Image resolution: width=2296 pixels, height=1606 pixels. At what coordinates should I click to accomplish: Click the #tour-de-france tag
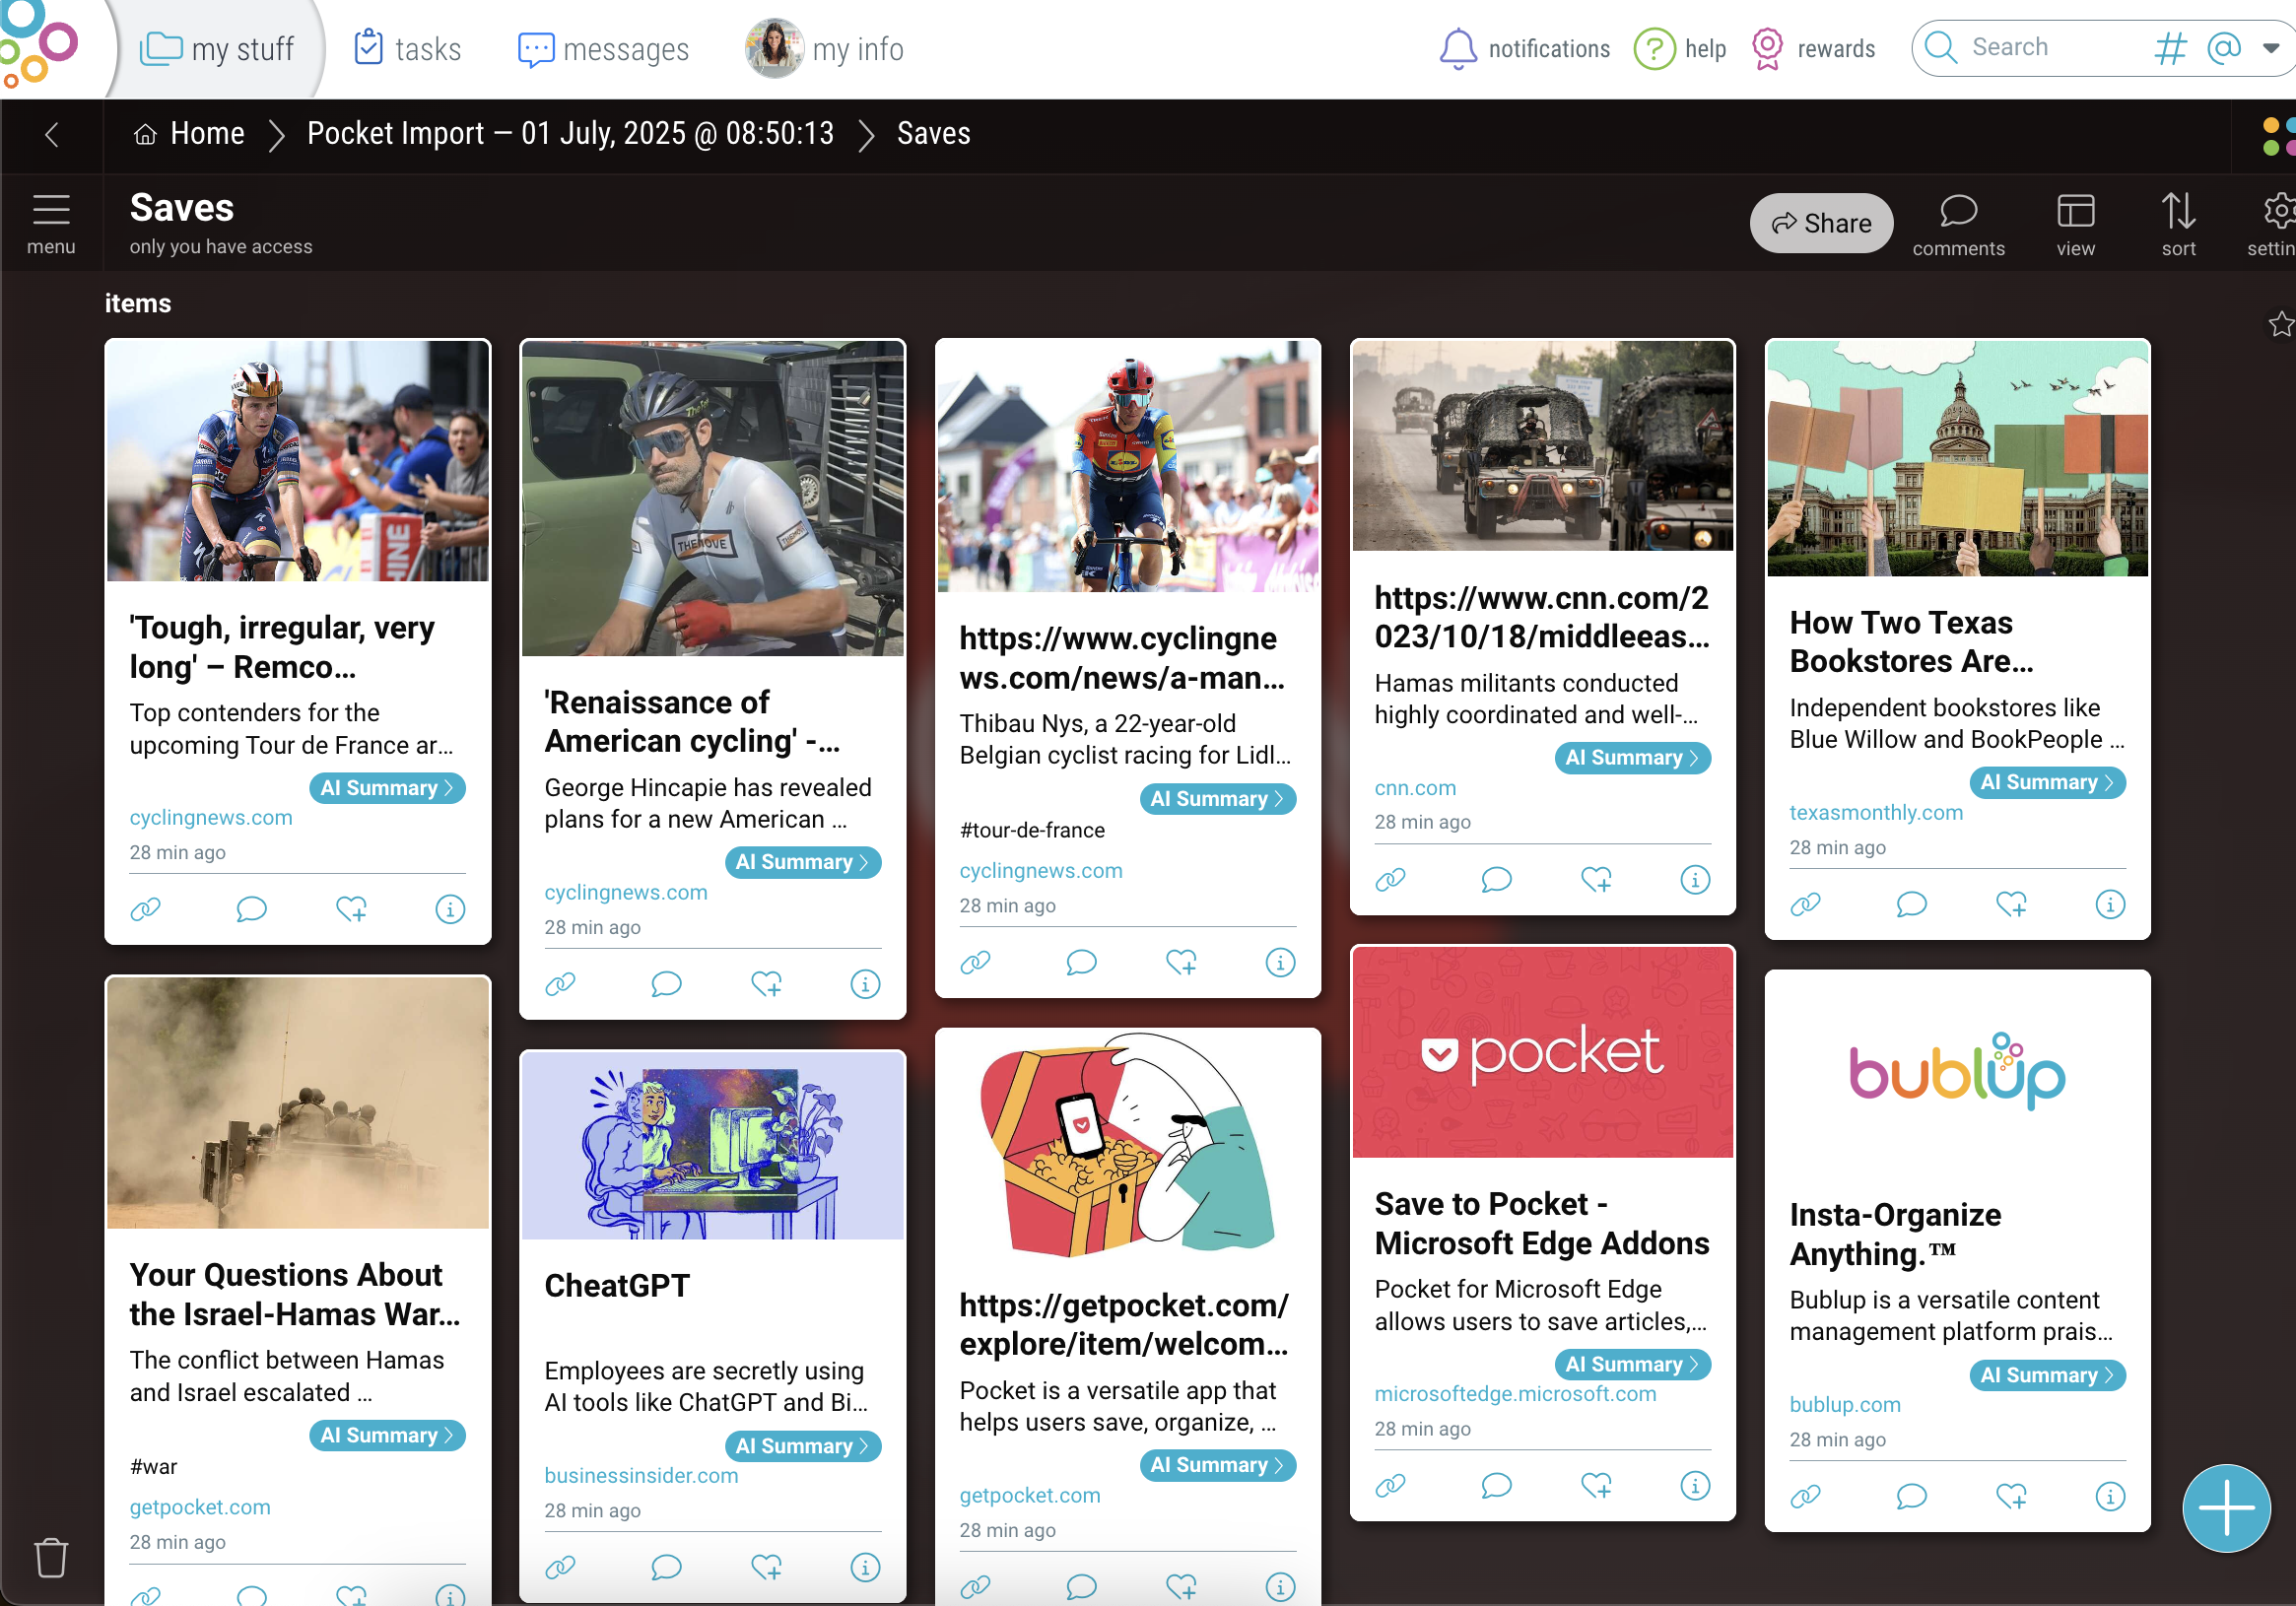(1032, 830)
